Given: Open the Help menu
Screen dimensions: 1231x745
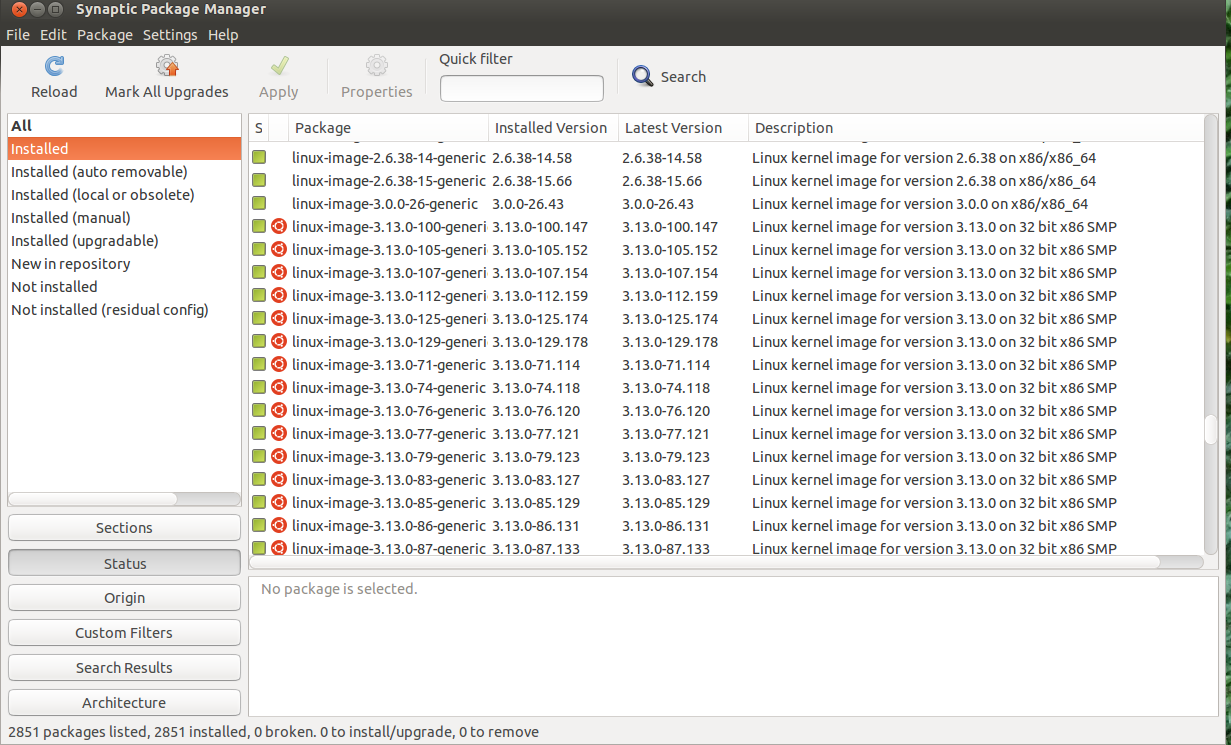Looking at the screenshot, I should click(223, 34).
